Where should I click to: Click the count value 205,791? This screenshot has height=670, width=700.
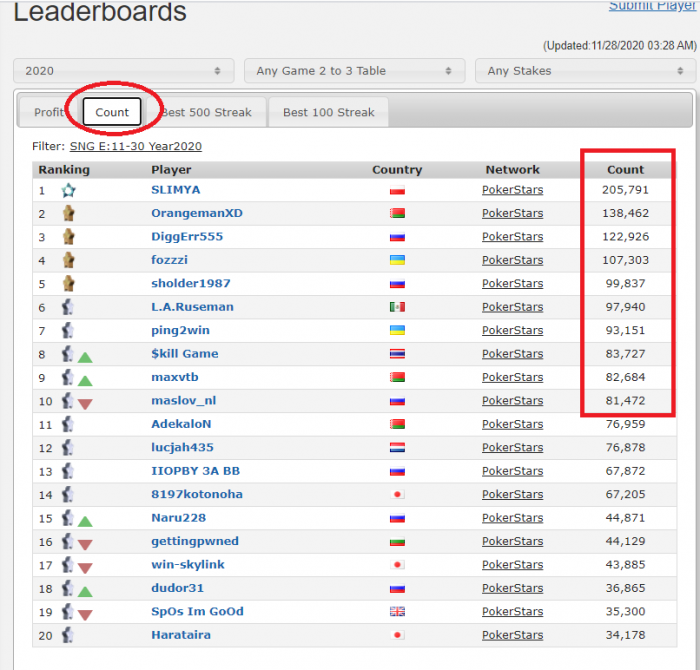point(625,190)
